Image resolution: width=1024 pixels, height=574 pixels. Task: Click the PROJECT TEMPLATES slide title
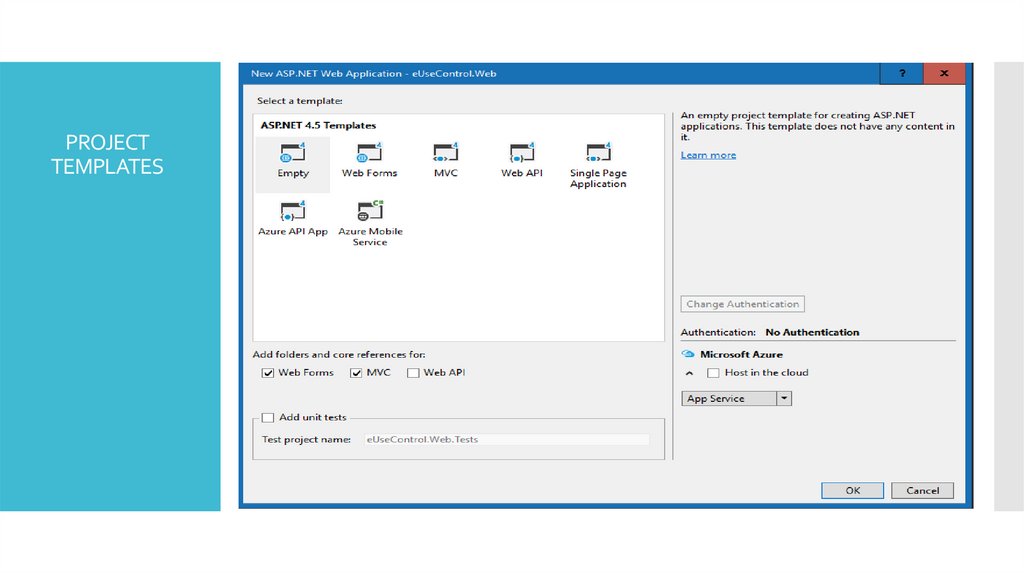pos(107,154)
